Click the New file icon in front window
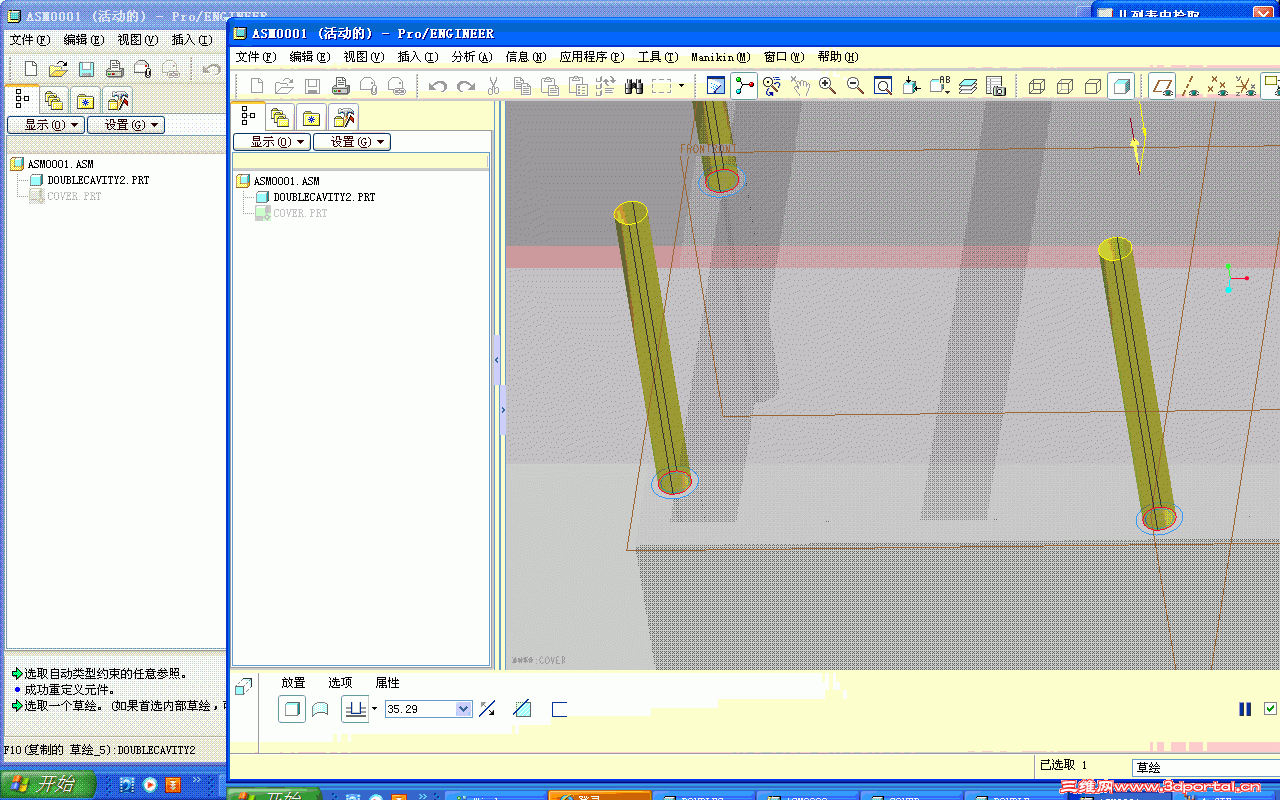Screen dimensions: 1280x800 point(257,86)
